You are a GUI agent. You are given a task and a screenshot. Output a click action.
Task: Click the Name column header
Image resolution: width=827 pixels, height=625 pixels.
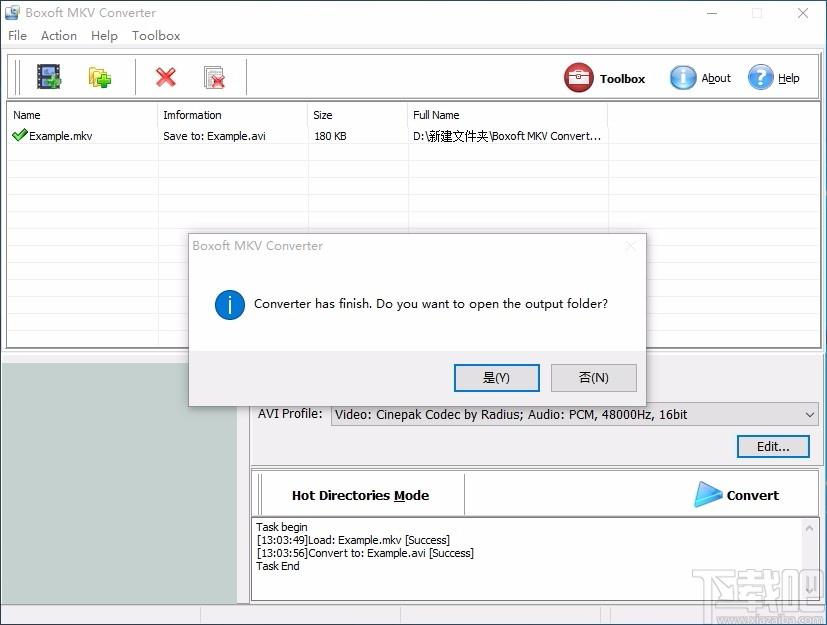pyautogui.click(x=82, y=115)
